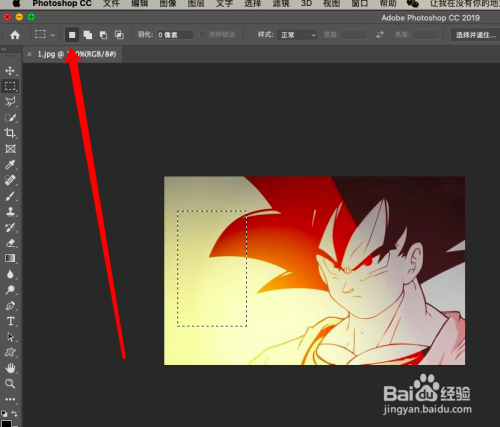Open the 窗口 menu
The image size is (500, 427).
click(360, 4)
